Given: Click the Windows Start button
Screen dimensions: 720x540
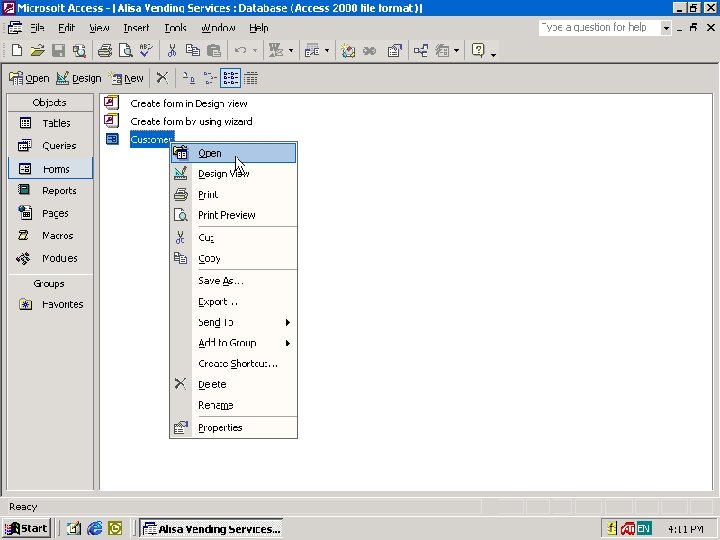Looking at the screenshot, I should coord(26,529).
